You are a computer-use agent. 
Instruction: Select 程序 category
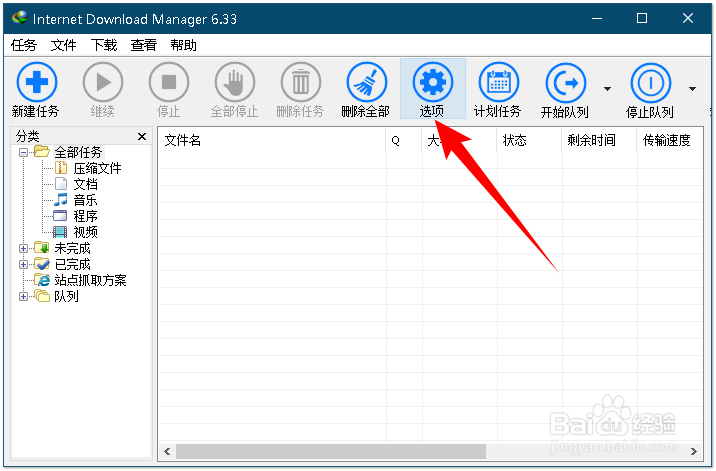(85, 216)
